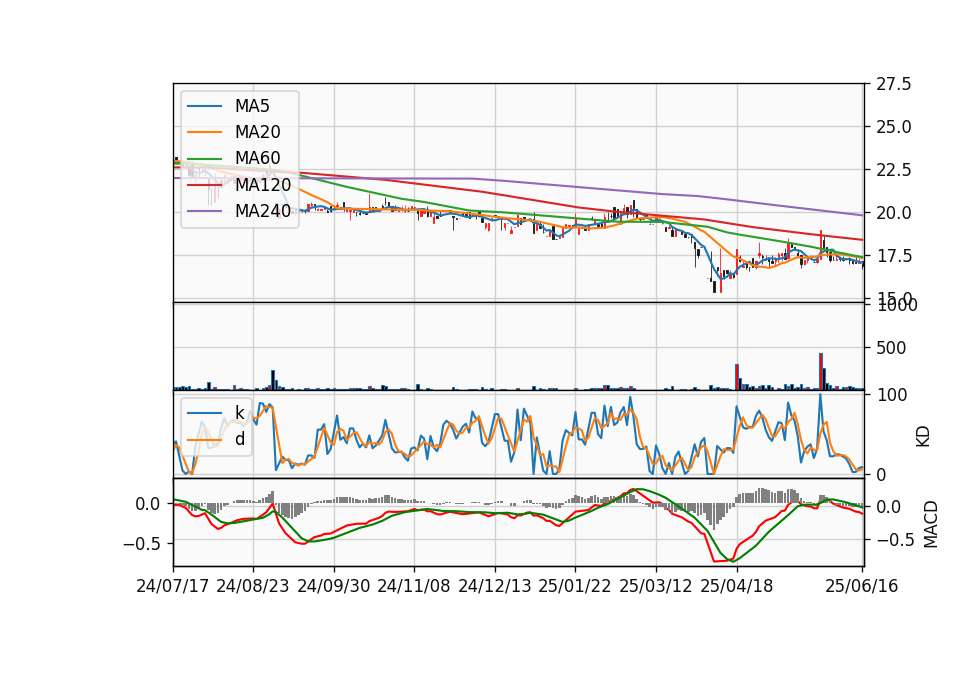The height and width of the screenshot is (690, 960).
Task: Click the d legend label in KD panel
Action: [x=239, y=439]
